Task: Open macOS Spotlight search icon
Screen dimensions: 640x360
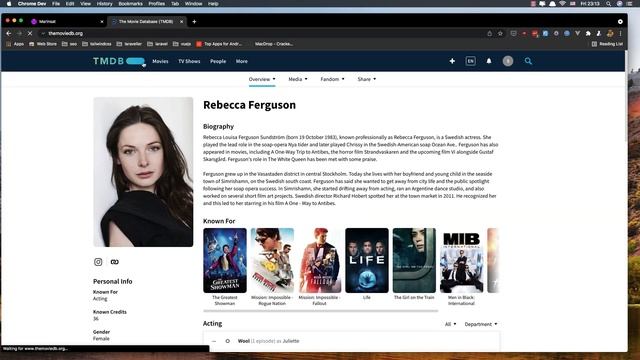Action: coord(609,4)
